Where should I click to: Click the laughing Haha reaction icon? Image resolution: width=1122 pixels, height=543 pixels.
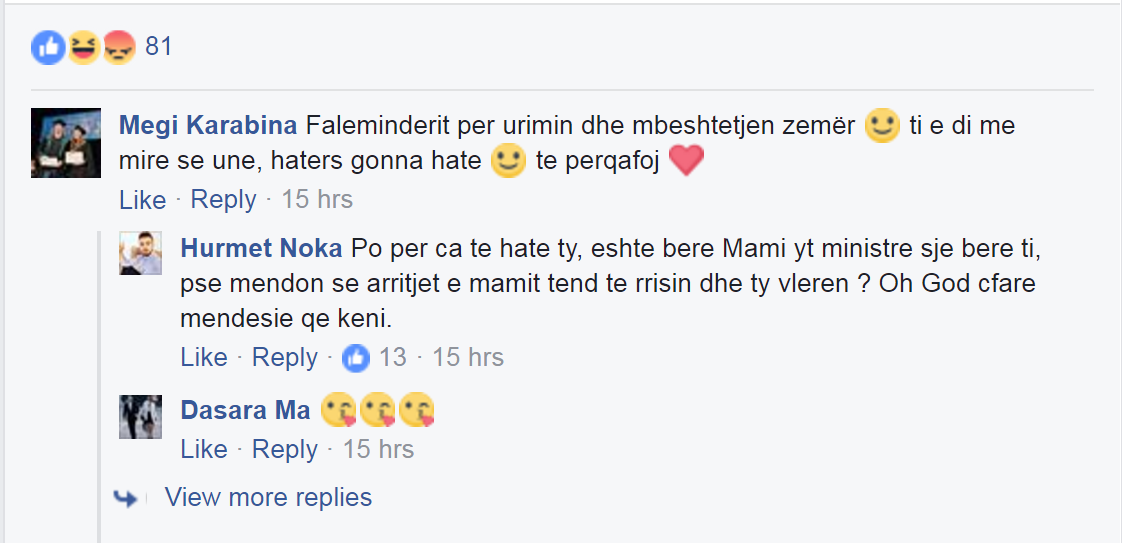tap(84, 47)
